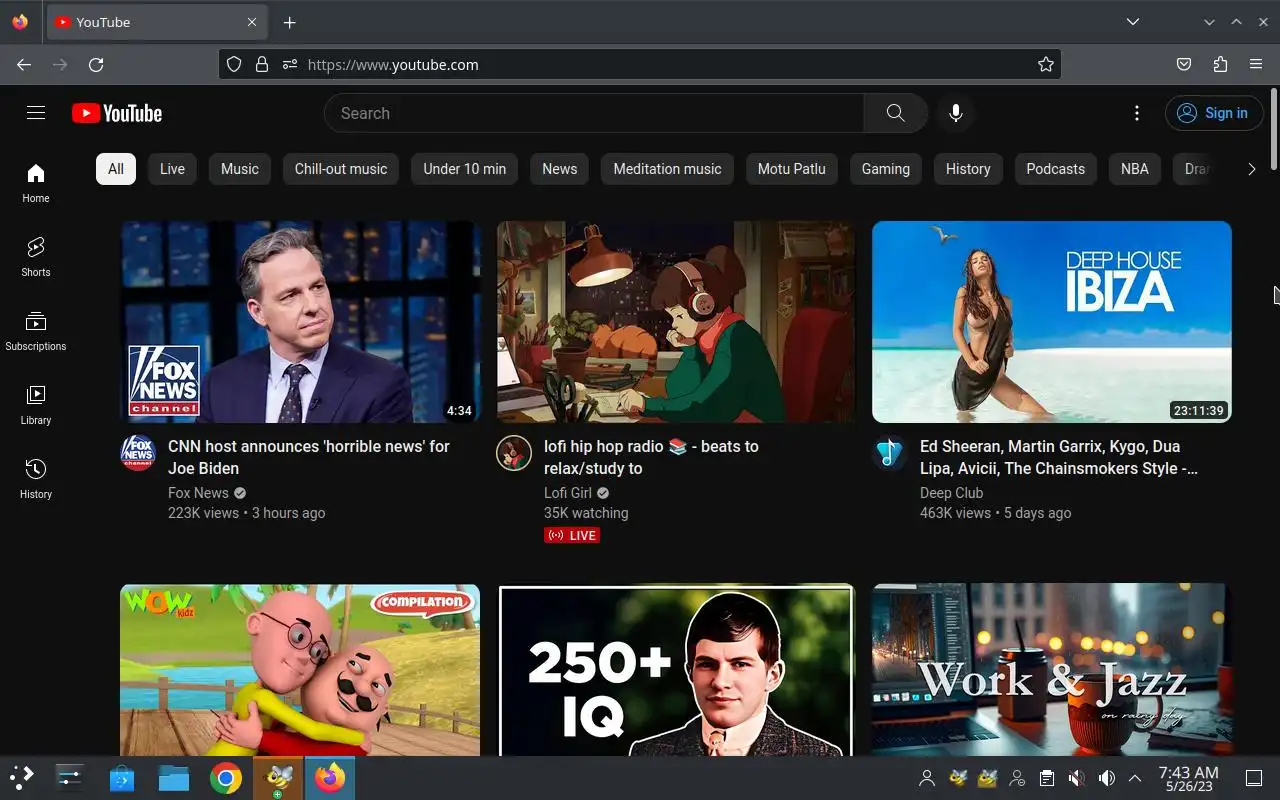Open CNN host announces 'horrible news' title
1280x800 pixels.
[309, 457]
